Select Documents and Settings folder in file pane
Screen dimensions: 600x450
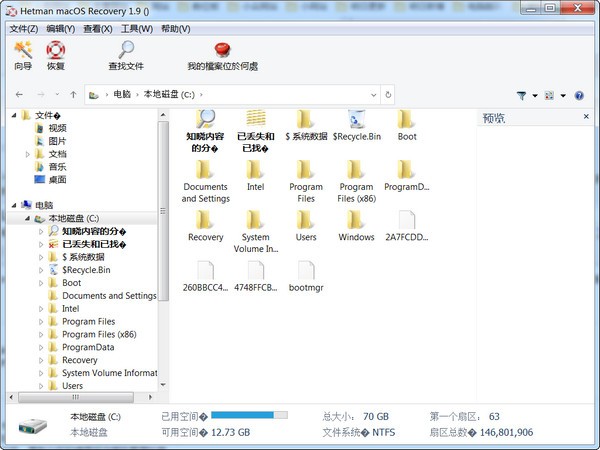tap(205, 181)
